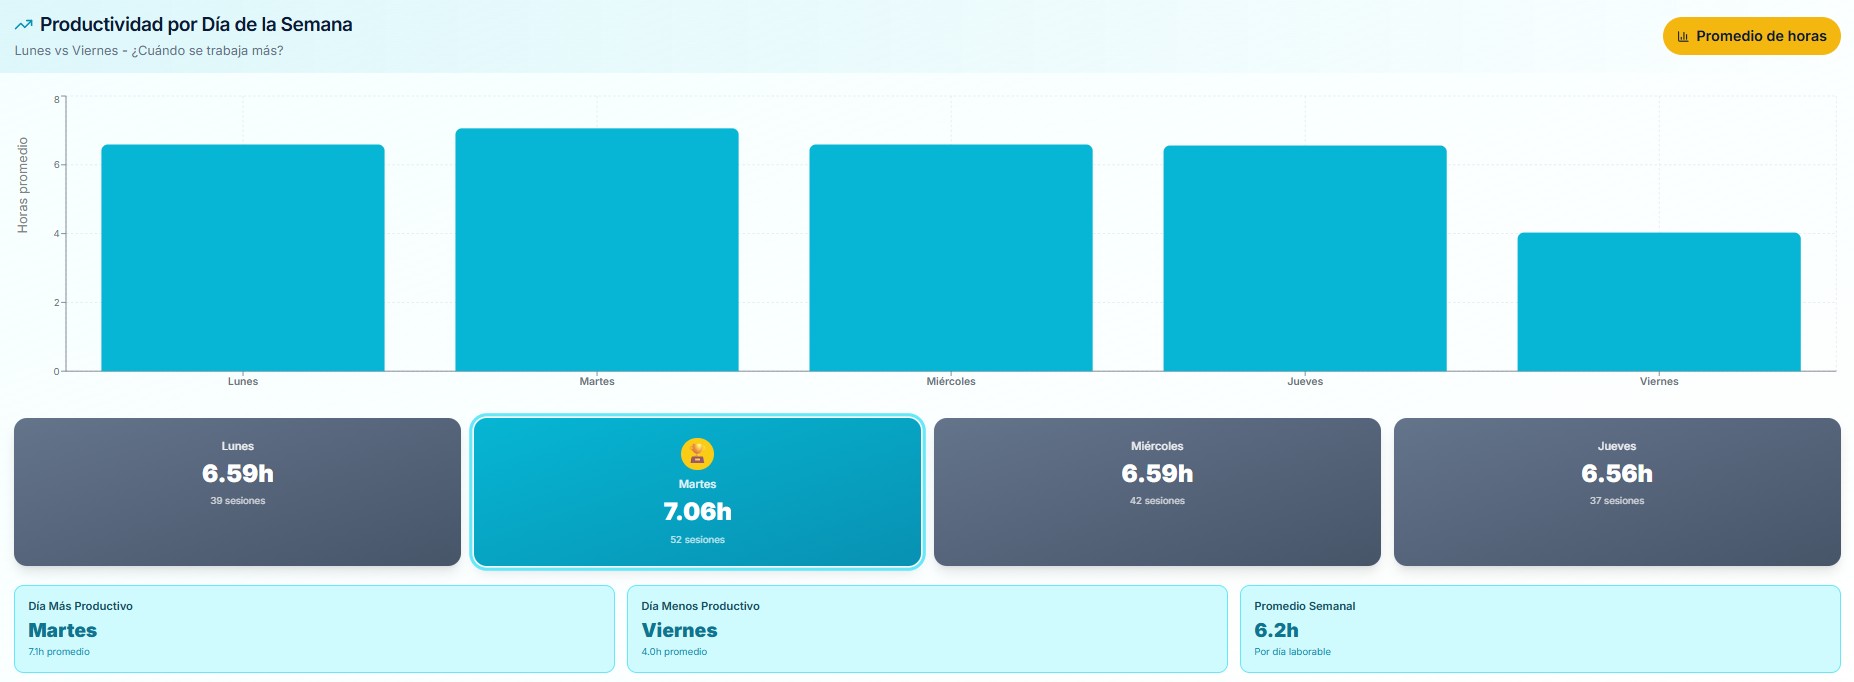1854x682 pixels.
Task: Select the Lunes bar in the chart
Action: click(x=243, y=258)
